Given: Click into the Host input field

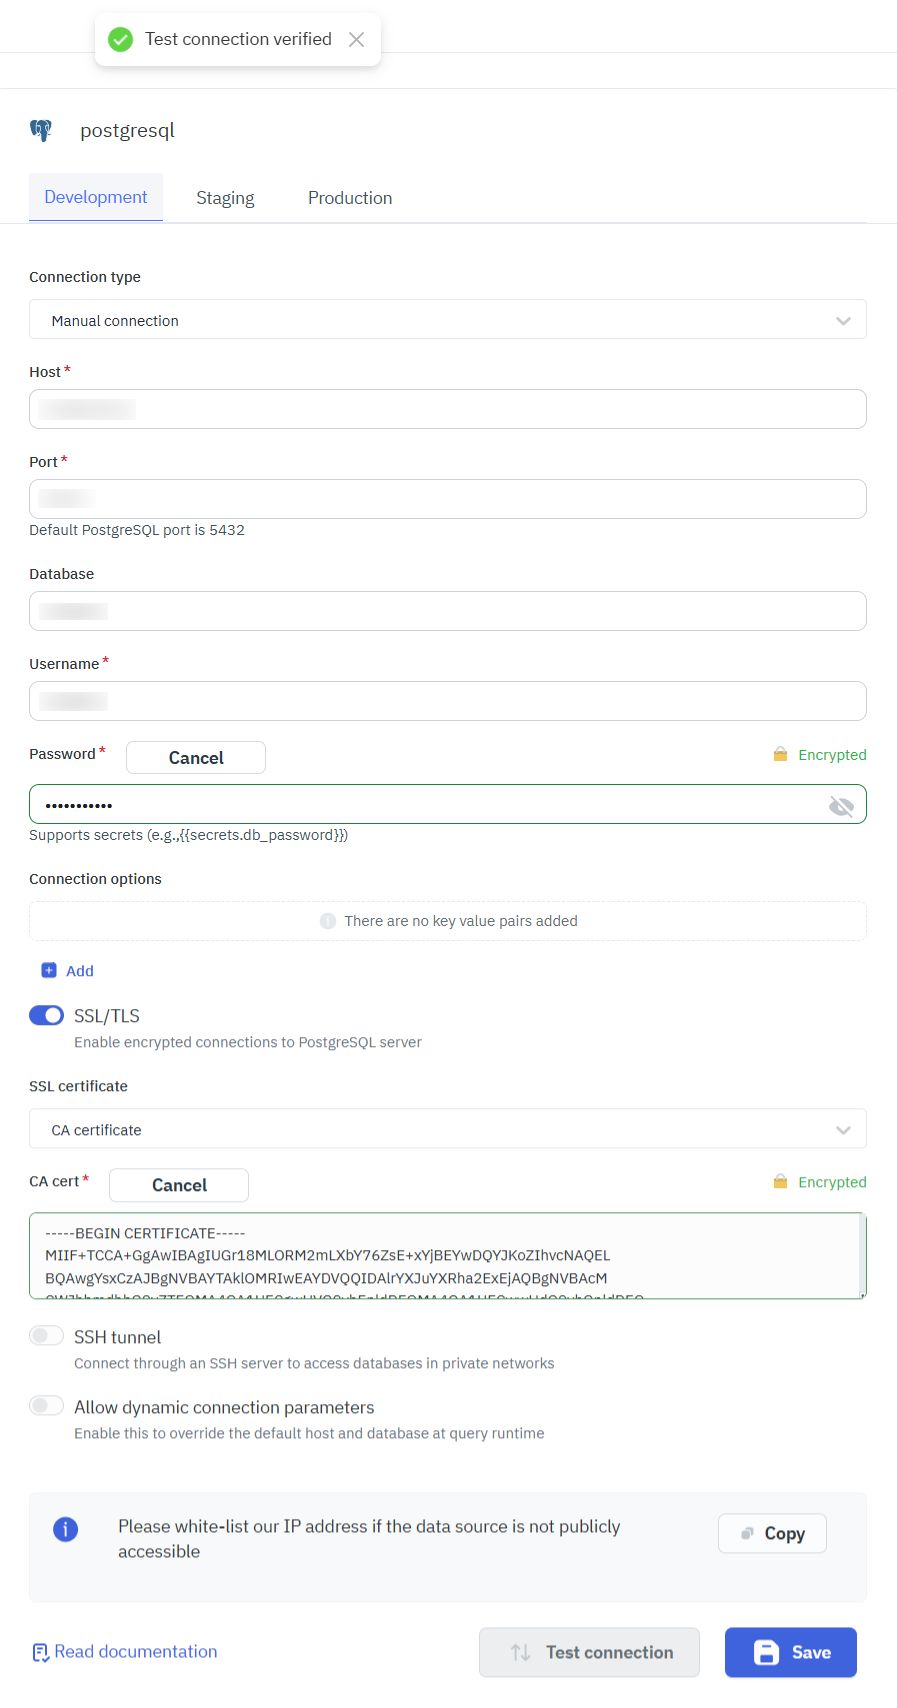Looking at the screenshot, I should tap(447, 409).
